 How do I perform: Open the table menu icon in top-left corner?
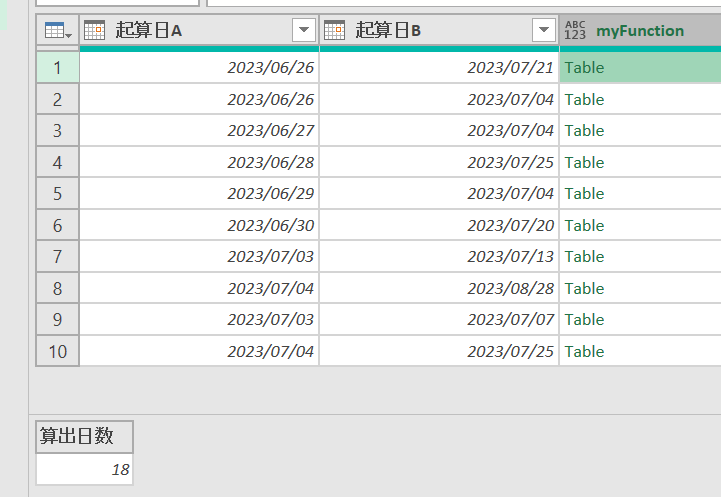57,31
